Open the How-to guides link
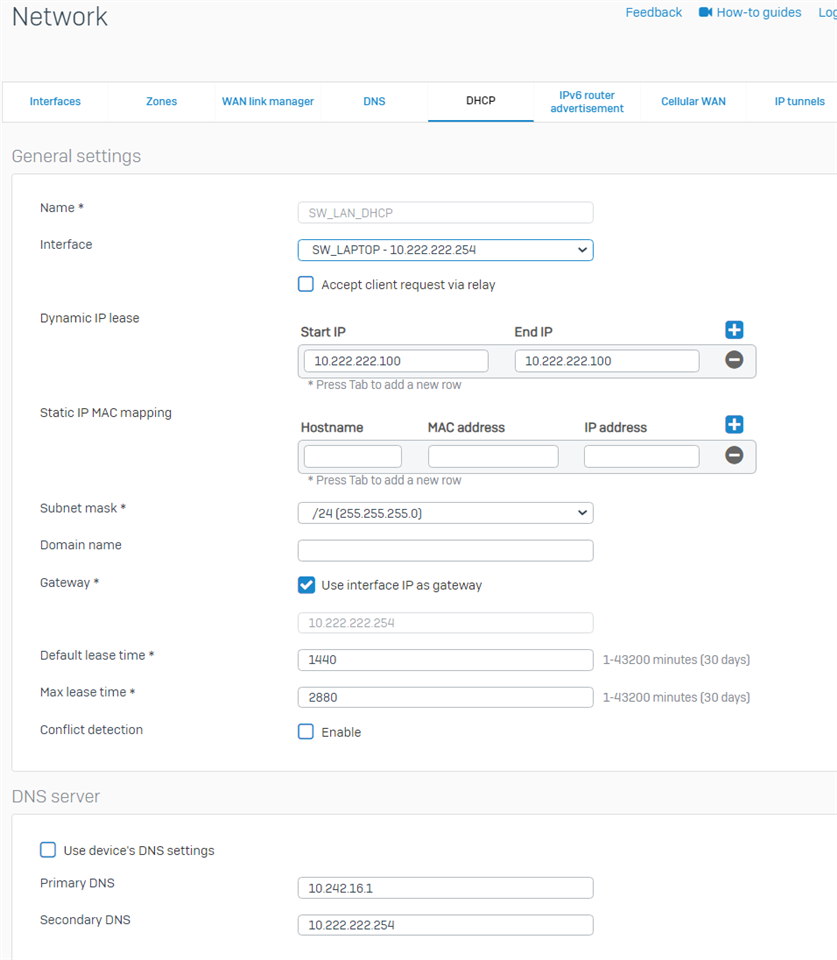Image resolution: width=837 pixels, height=960 pixels. (760, 13)
